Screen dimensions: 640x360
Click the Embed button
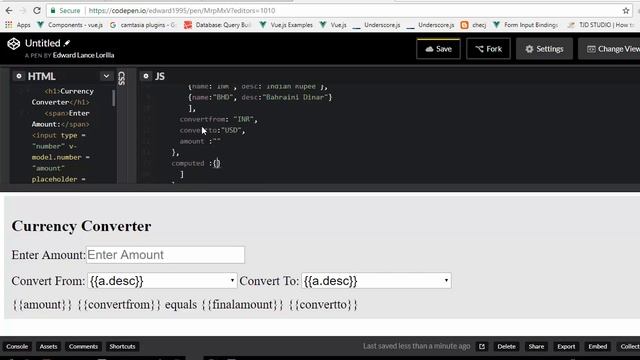(x=598, y=347)
